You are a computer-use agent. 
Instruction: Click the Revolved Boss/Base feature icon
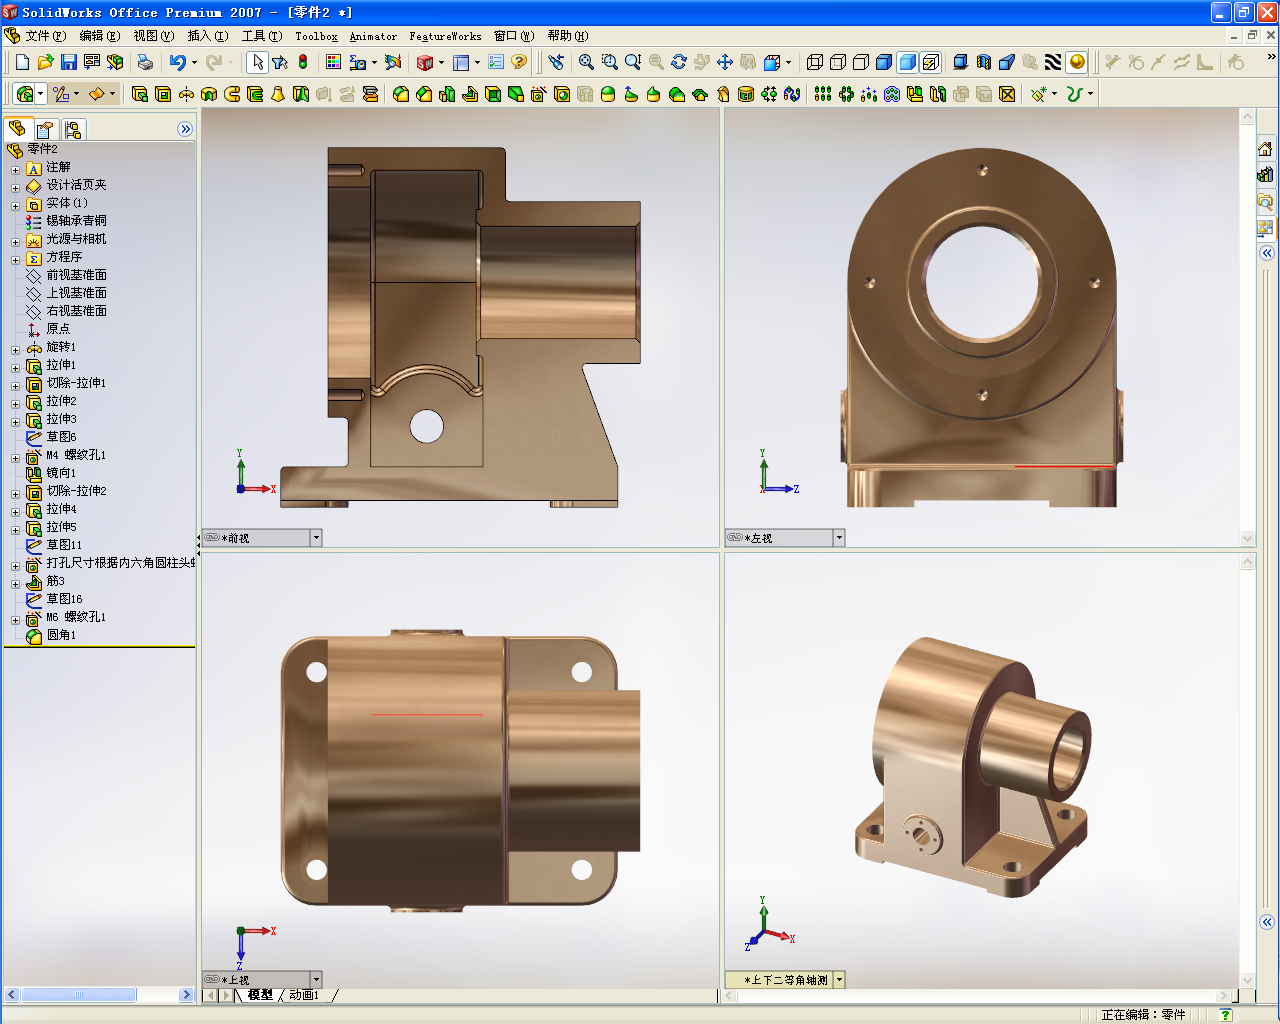(x=186, y=94)
